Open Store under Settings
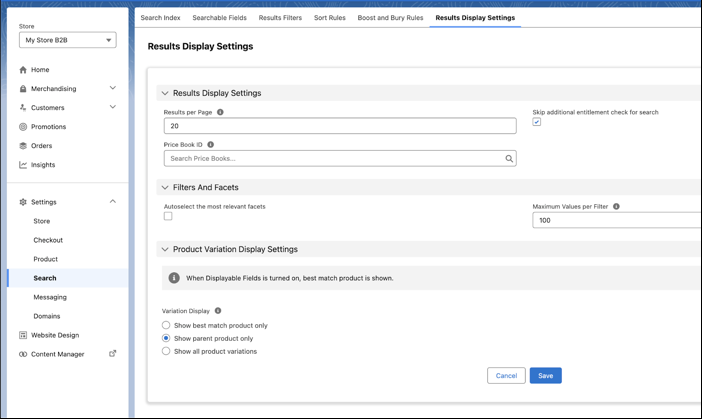 (42, 221)
